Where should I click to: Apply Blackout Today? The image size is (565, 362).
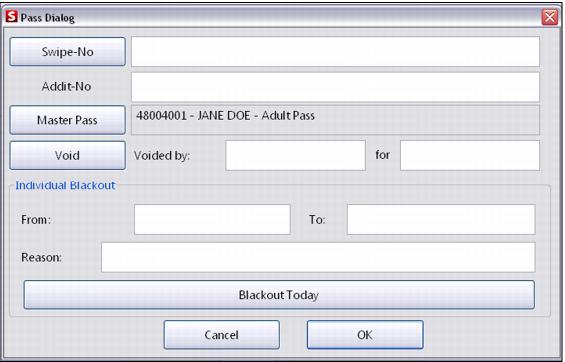(x=279, y=295)
